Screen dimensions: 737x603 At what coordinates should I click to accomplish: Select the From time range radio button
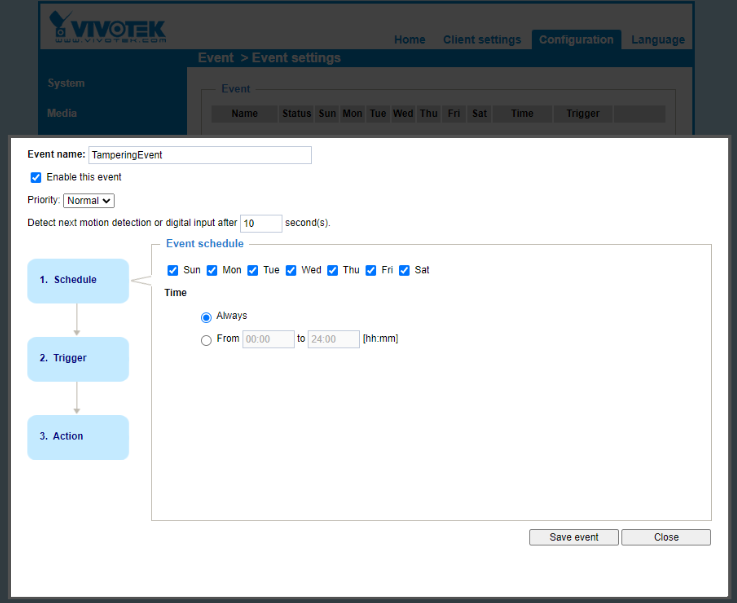pos(207,340)
